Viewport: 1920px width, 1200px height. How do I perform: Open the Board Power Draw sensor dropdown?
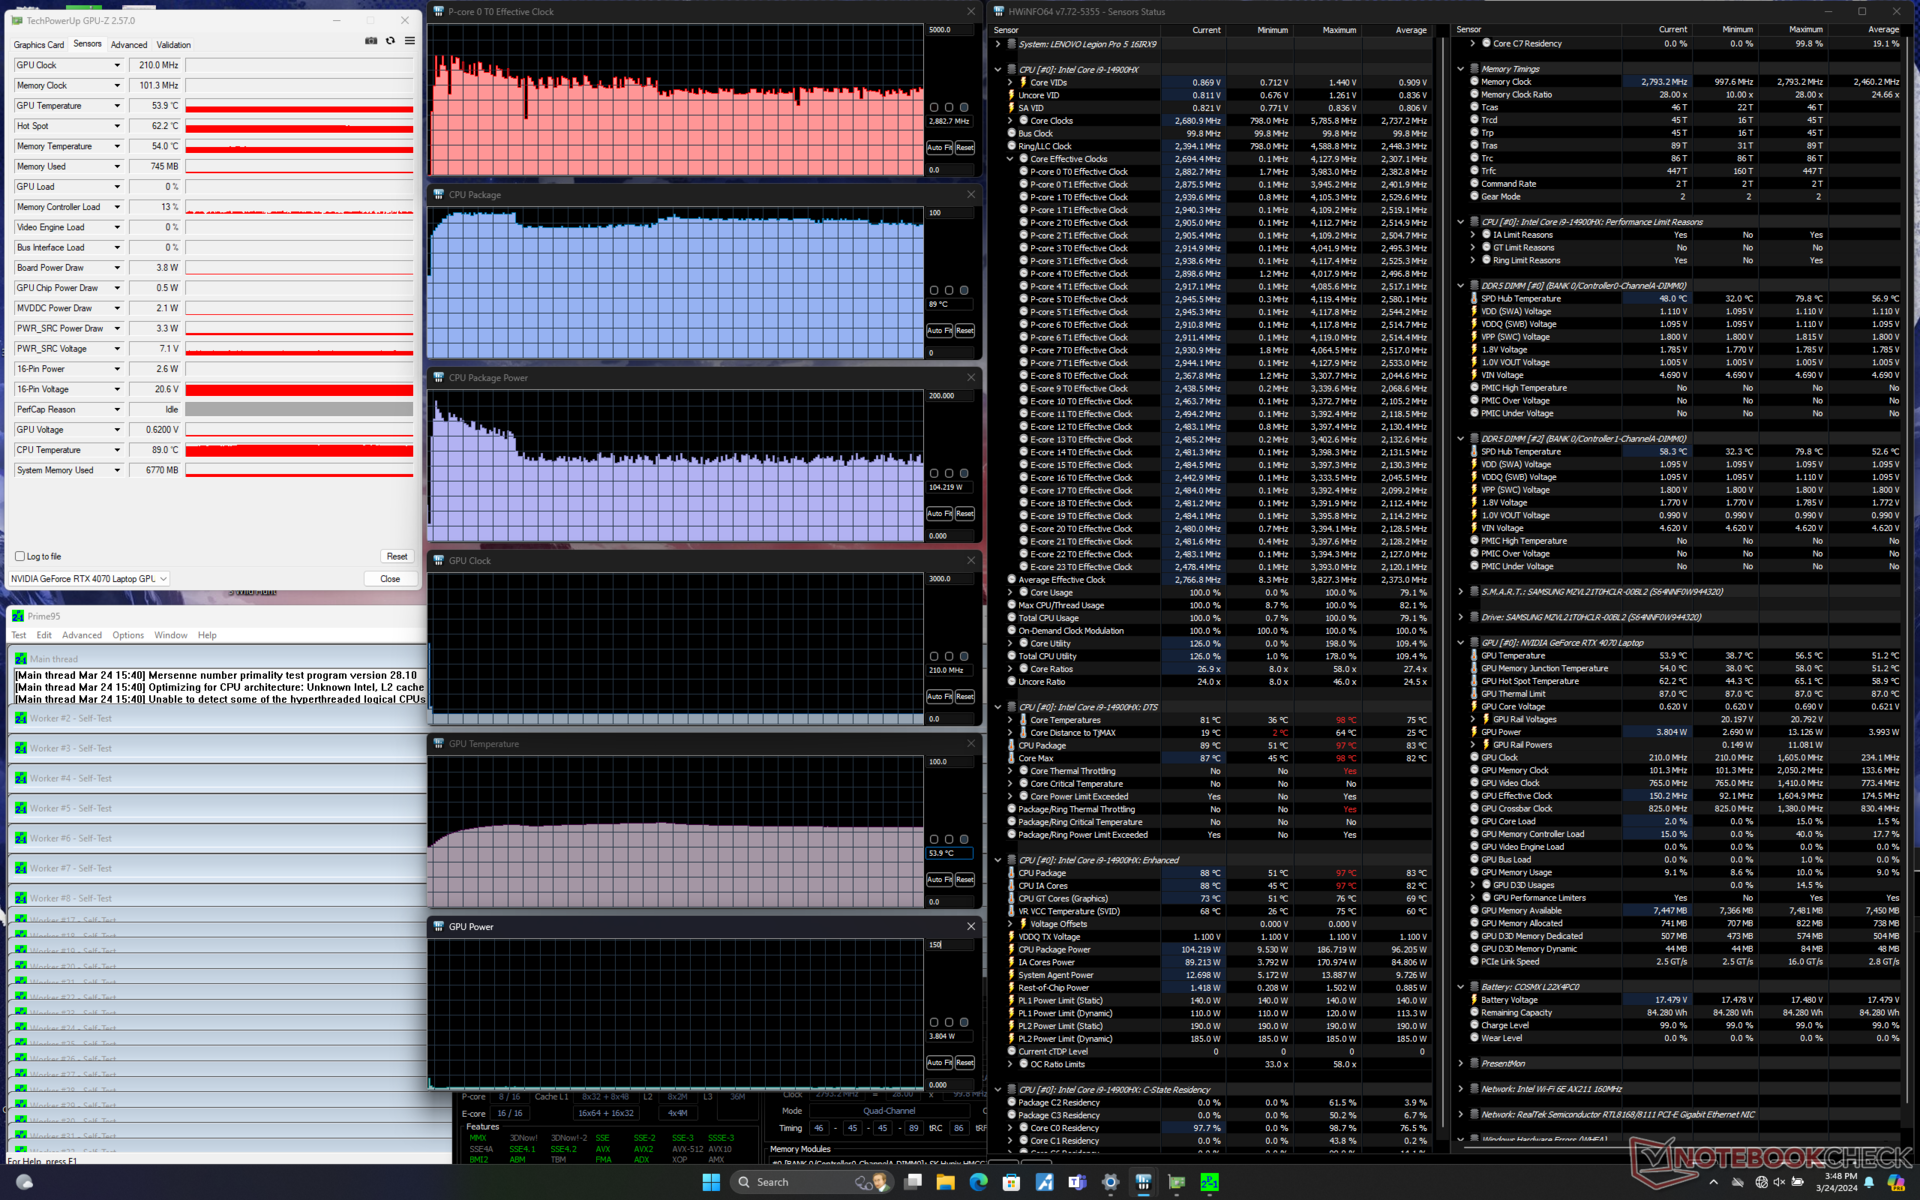click(x=117, y=268)
